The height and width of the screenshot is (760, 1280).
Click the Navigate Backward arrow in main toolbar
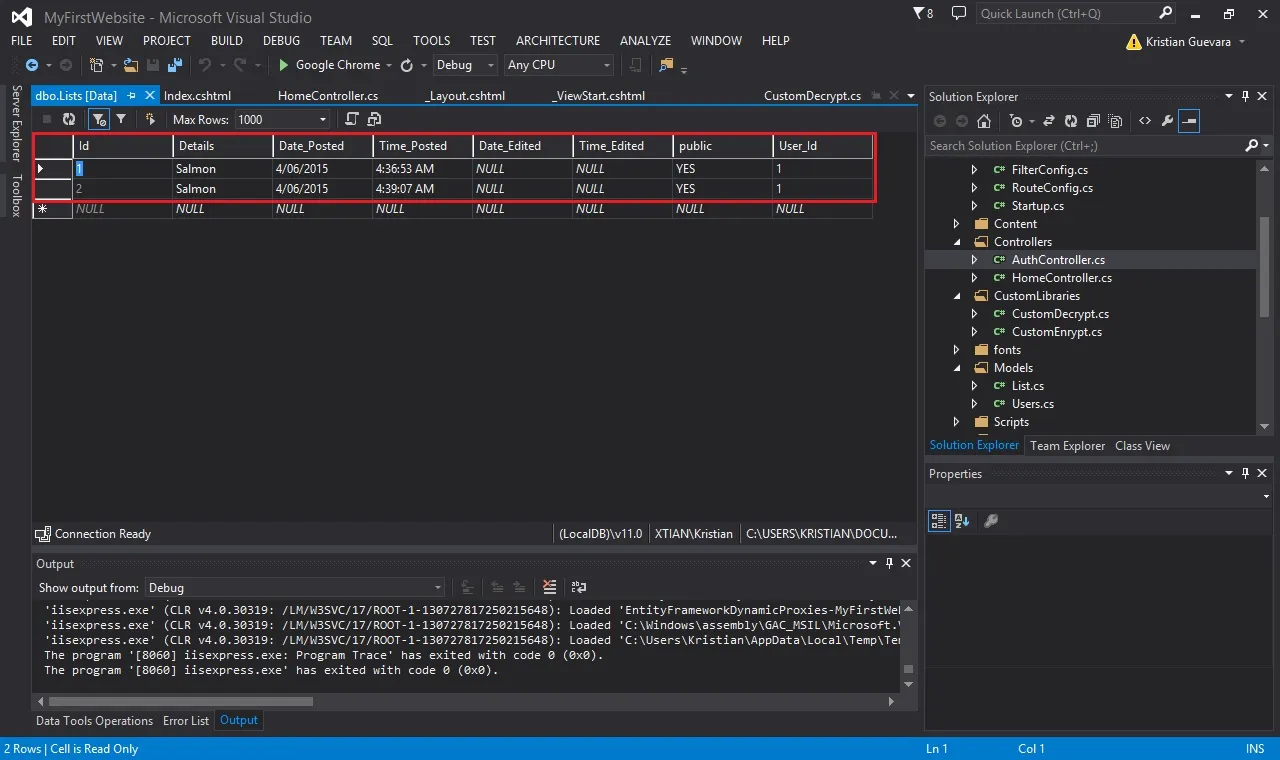pyautogui.click(x=32, y=65)
